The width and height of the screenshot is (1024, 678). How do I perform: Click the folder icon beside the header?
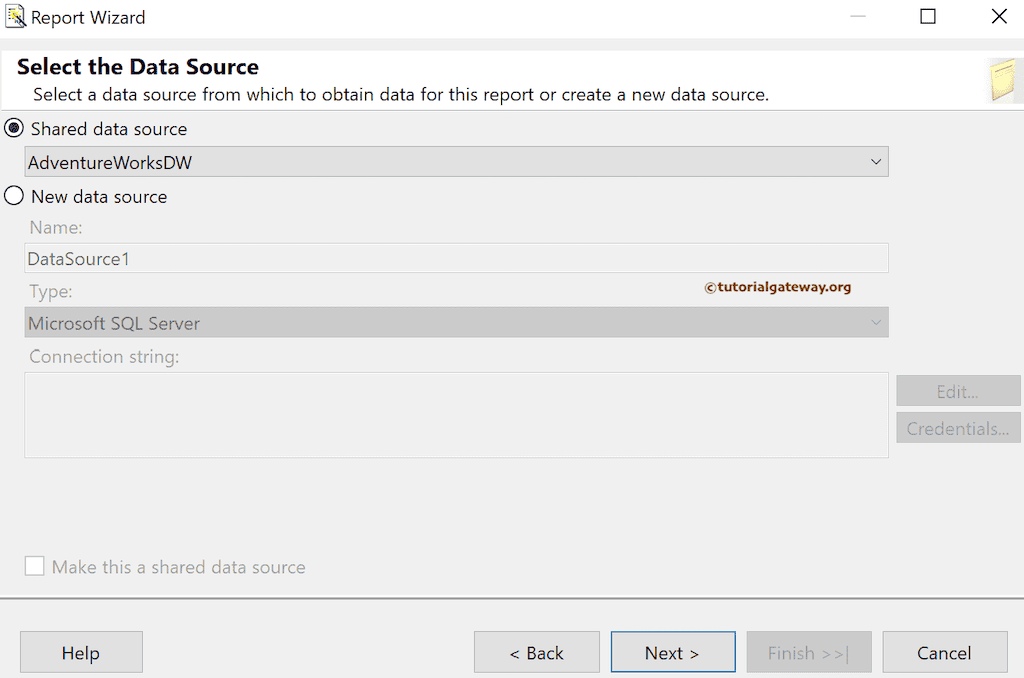click(x=1005, y=80)
